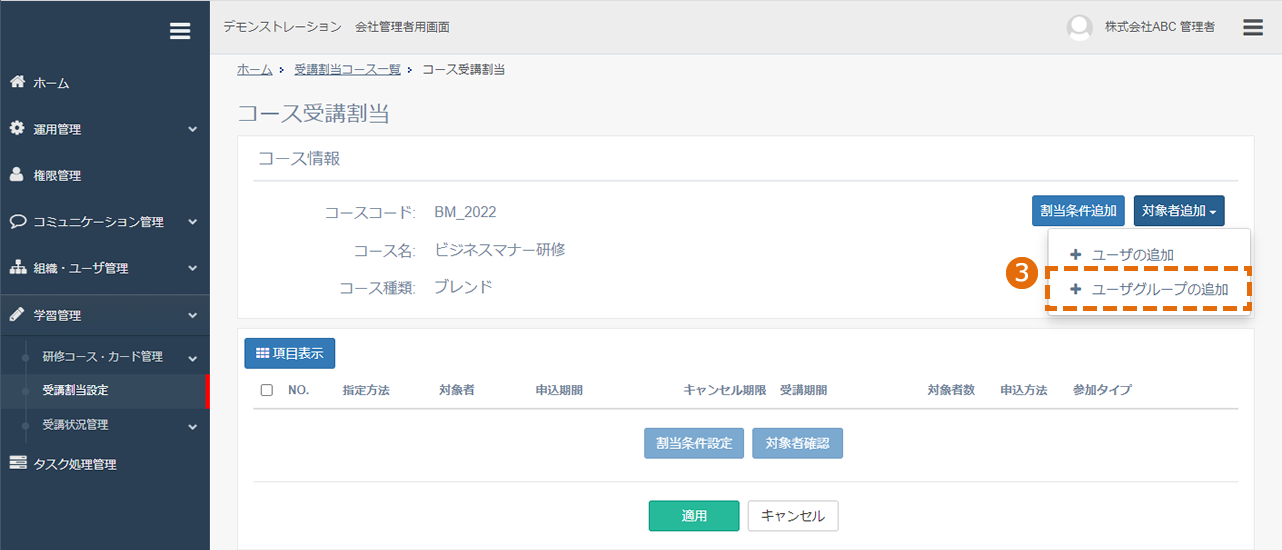
Task: Click the course code value BM_2022
Action: (465, 212)
